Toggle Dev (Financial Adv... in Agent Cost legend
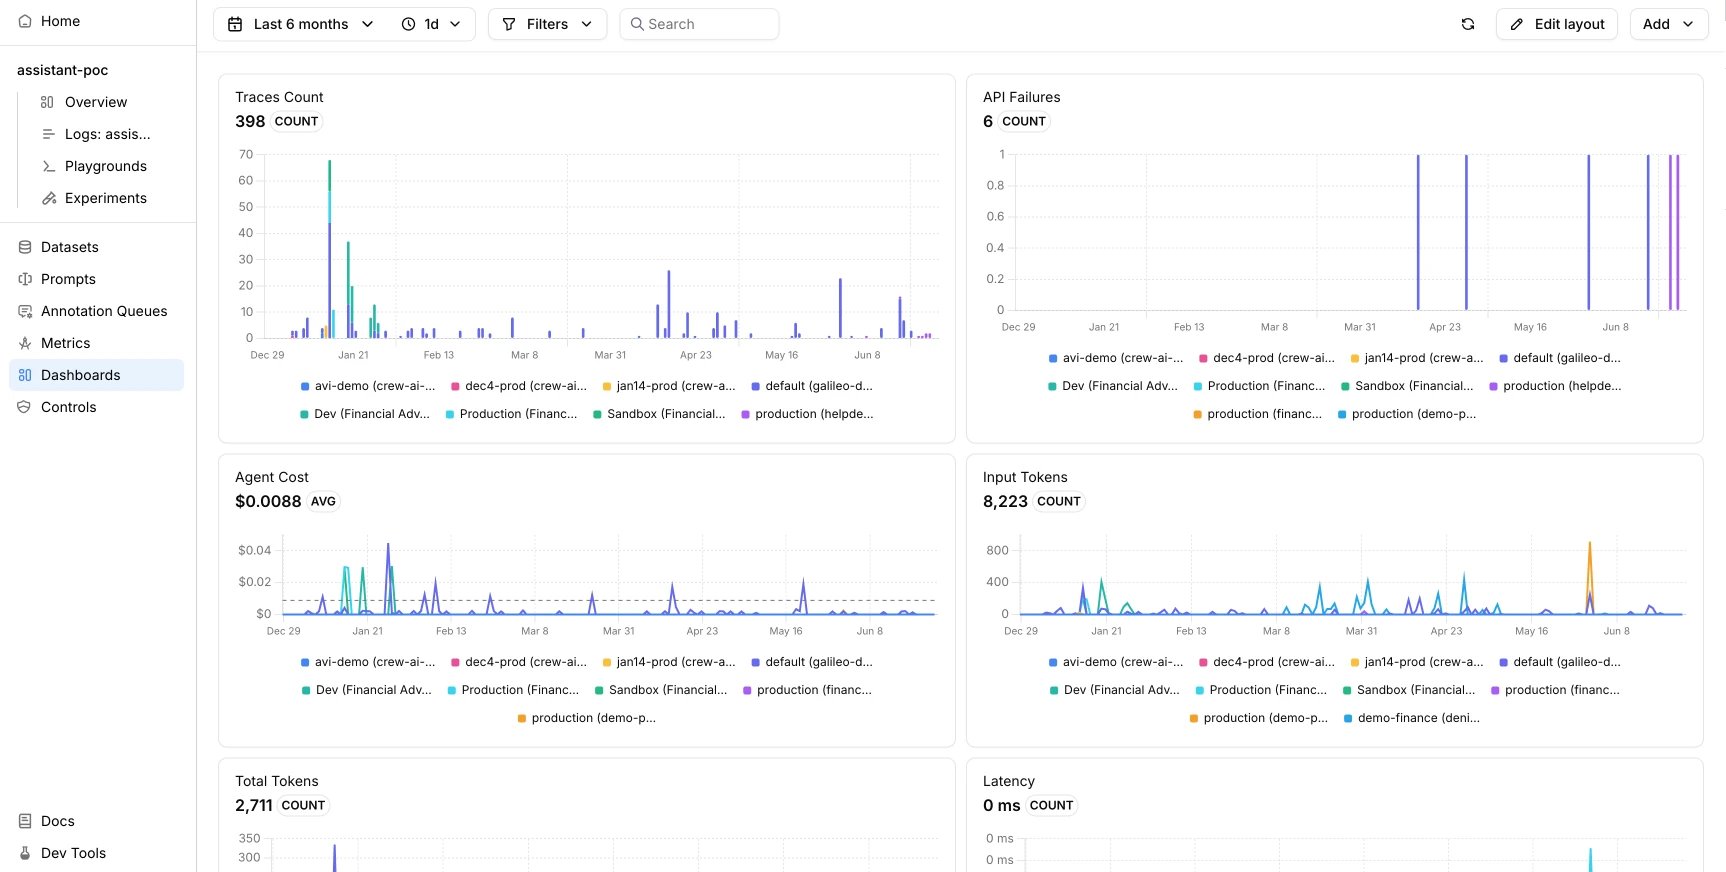 367,690
